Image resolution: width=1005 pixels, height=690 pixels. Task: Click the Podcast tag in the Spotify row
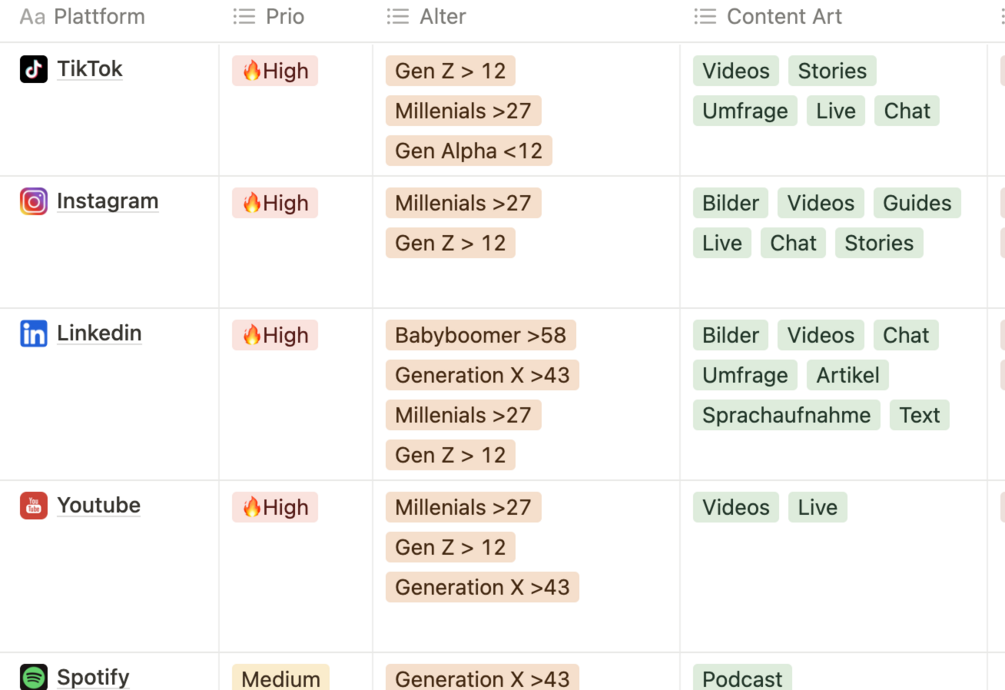tap(741, 678)
